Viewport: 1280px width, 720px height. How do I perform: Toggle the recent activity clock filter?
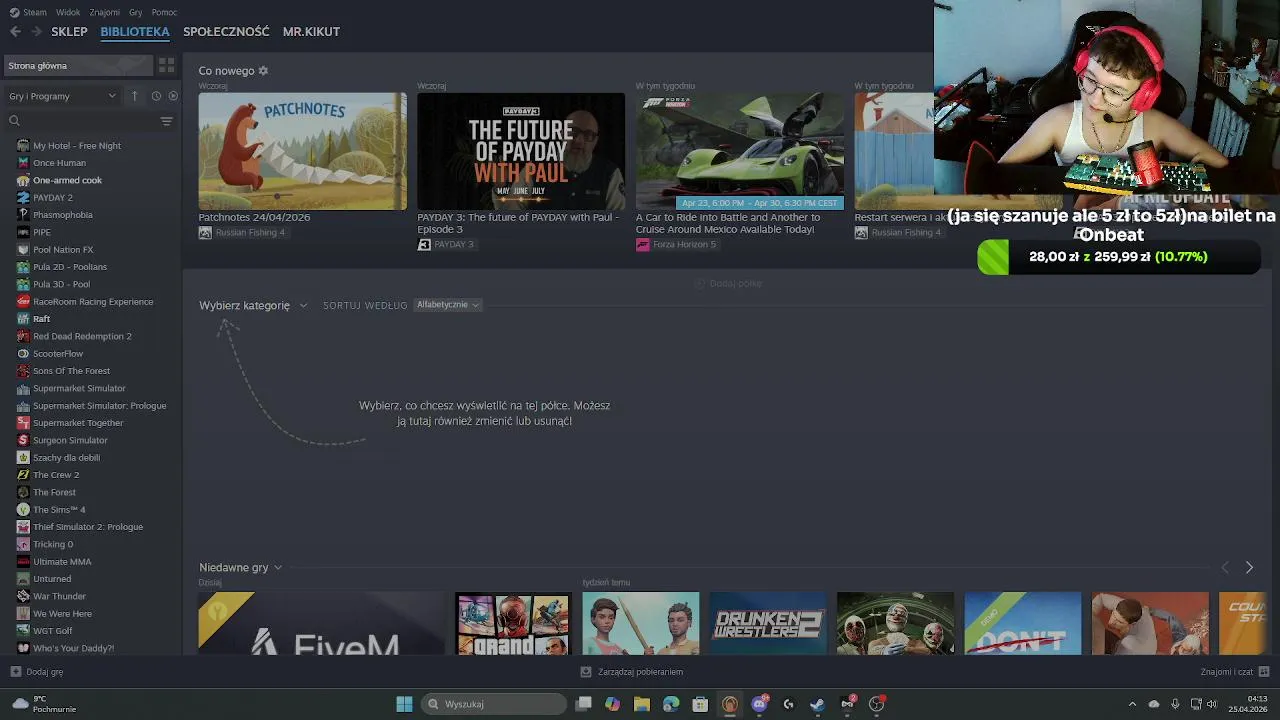tap(156, 96)
